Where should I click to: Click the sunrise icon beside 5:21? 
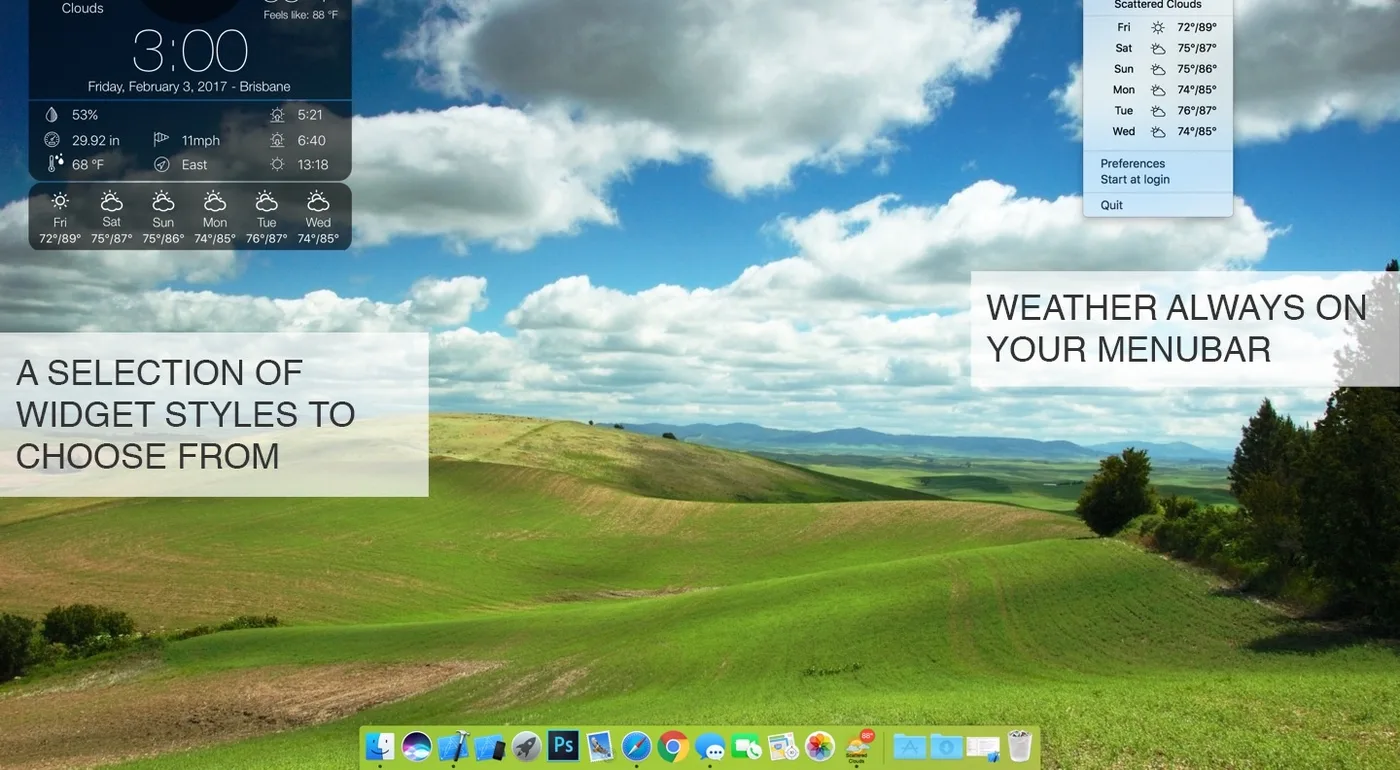[277, 115]
